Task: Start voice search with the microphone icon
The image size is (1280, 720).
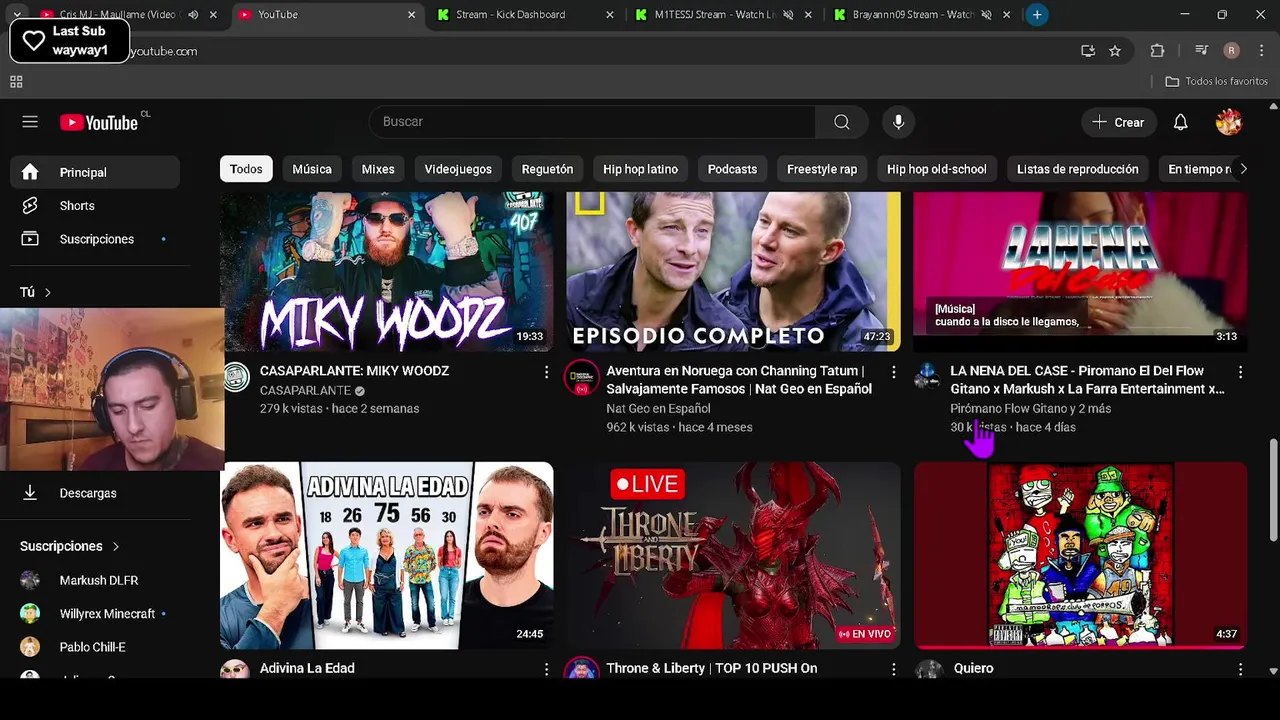Action: [899, 122]
